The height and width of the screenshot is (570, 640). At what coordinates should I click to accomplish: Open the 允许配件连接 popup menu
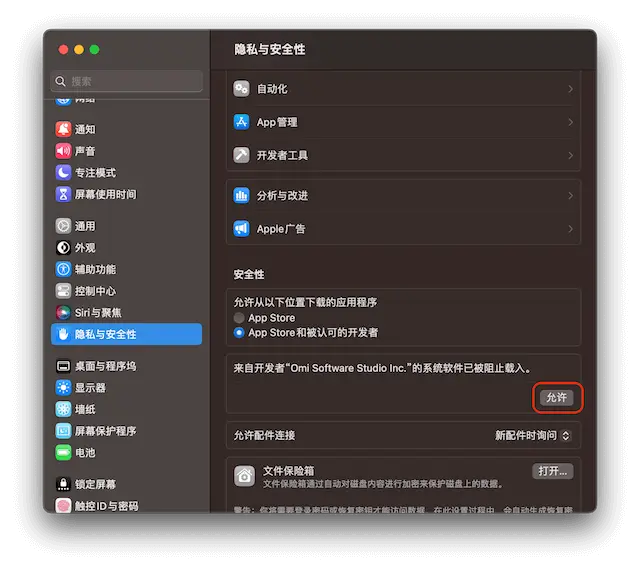533,436
